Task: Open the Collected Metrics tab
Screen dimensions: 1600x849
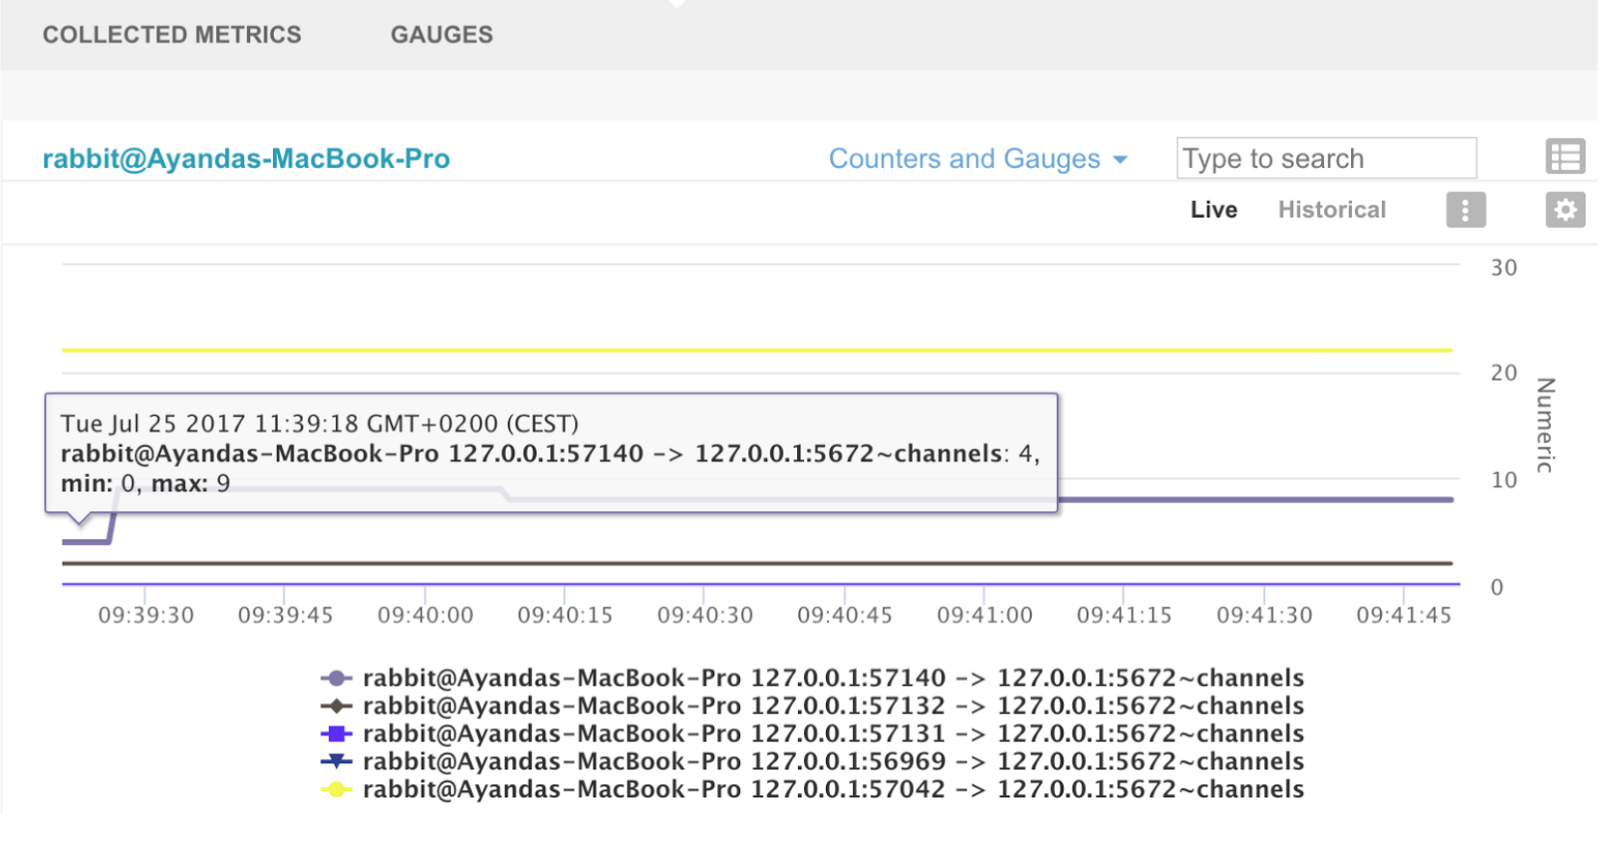Action: point(171,35)
